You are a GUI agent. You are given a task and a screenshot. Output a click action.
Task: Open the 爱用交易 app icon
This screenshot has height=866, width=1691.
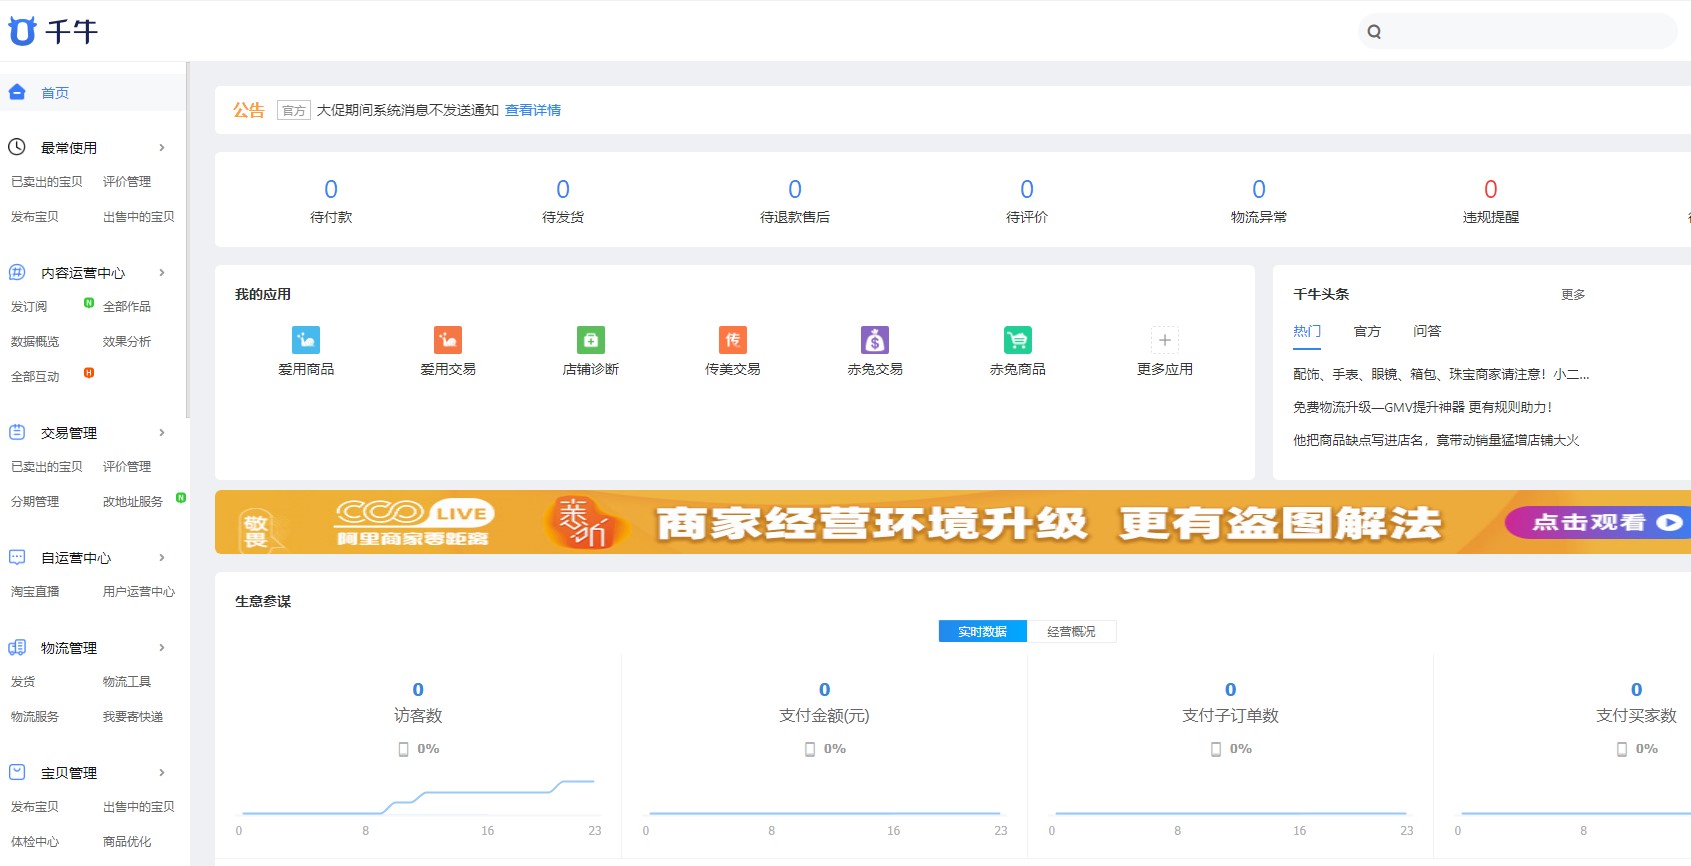point(448,340)
